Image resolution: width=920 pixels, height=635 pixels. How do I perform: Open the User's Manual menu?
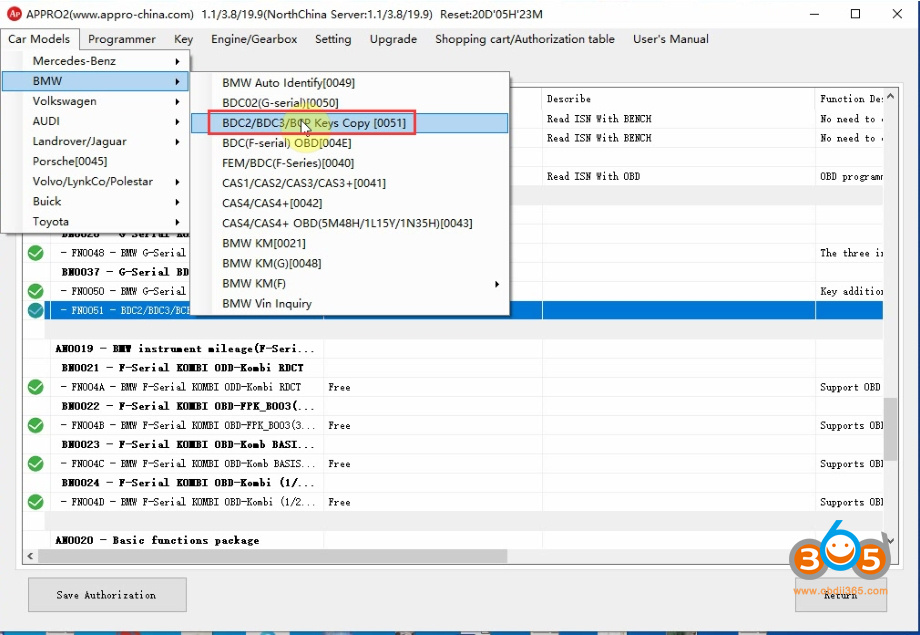[x=670, y=39]
